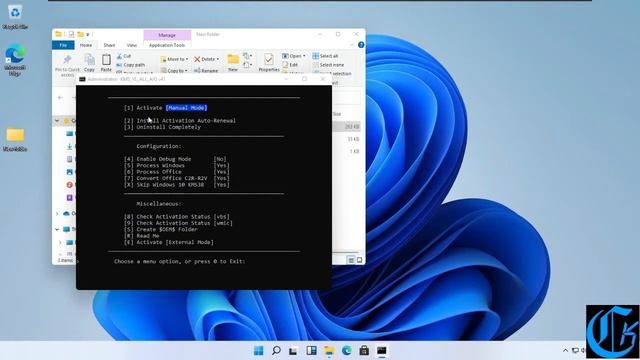The height and width of the screenshot is (360, 640).
Task: Open the Copy to dropdown in the ribbon
Action: 174,71
